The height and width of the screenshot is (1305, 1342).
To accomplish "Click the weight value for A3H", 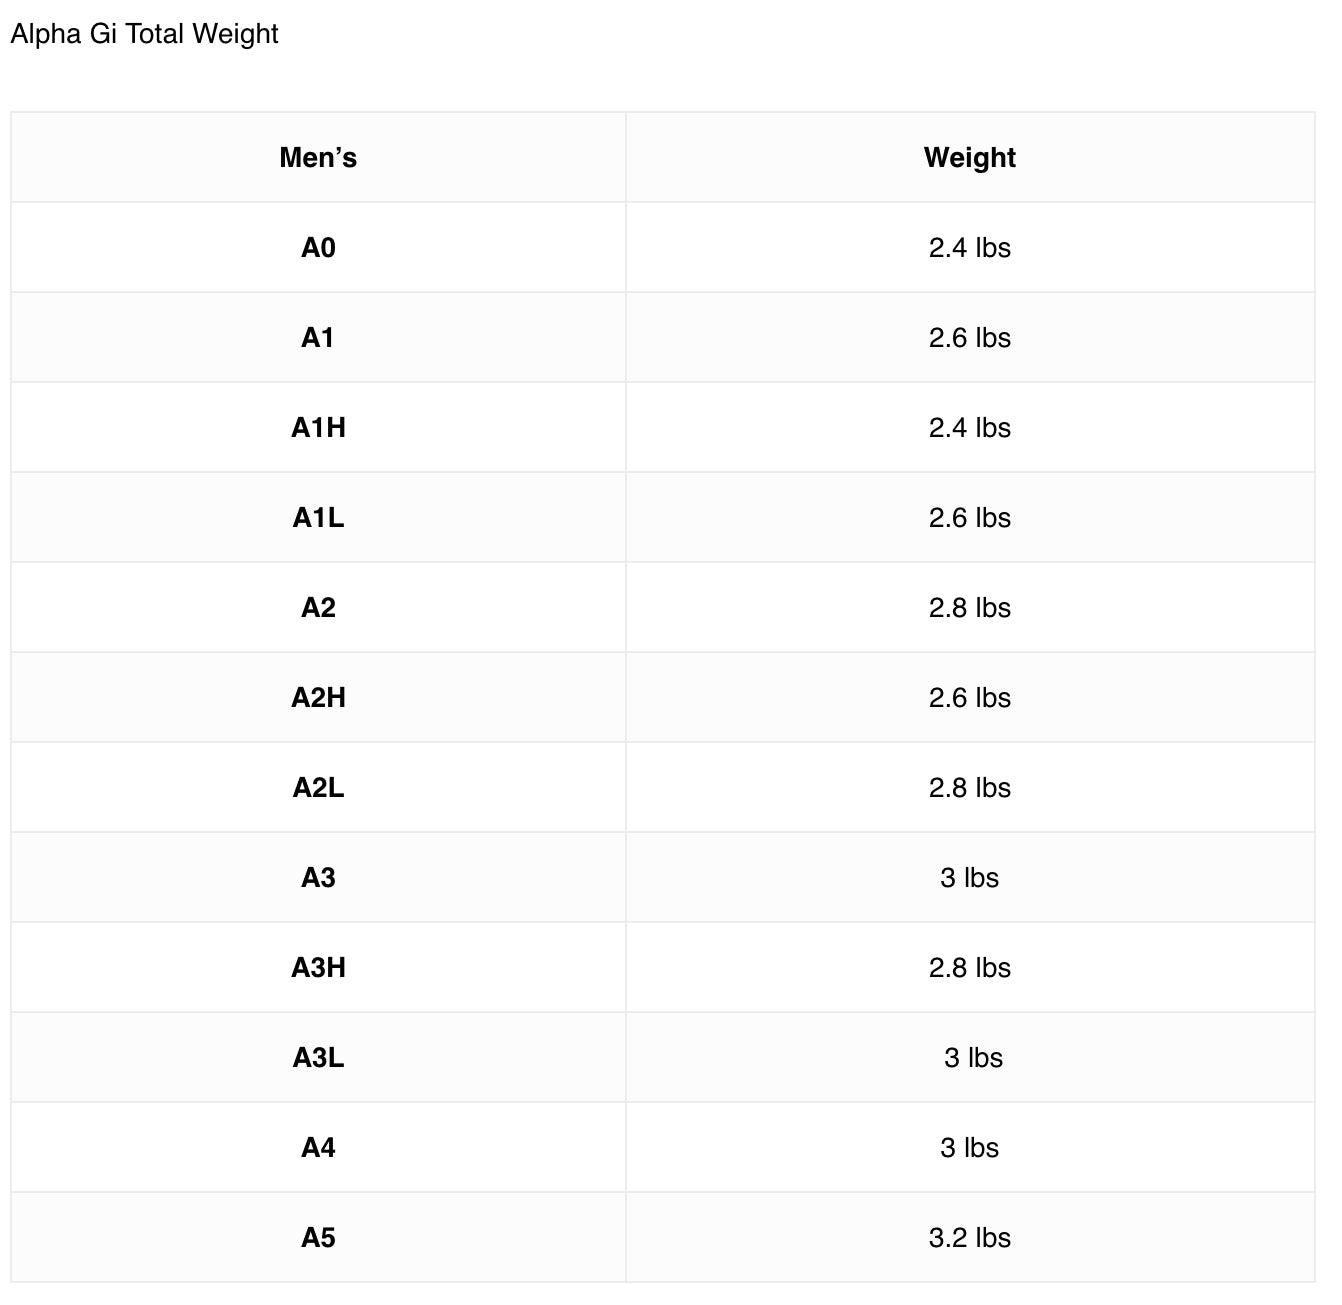I will 970,967.
